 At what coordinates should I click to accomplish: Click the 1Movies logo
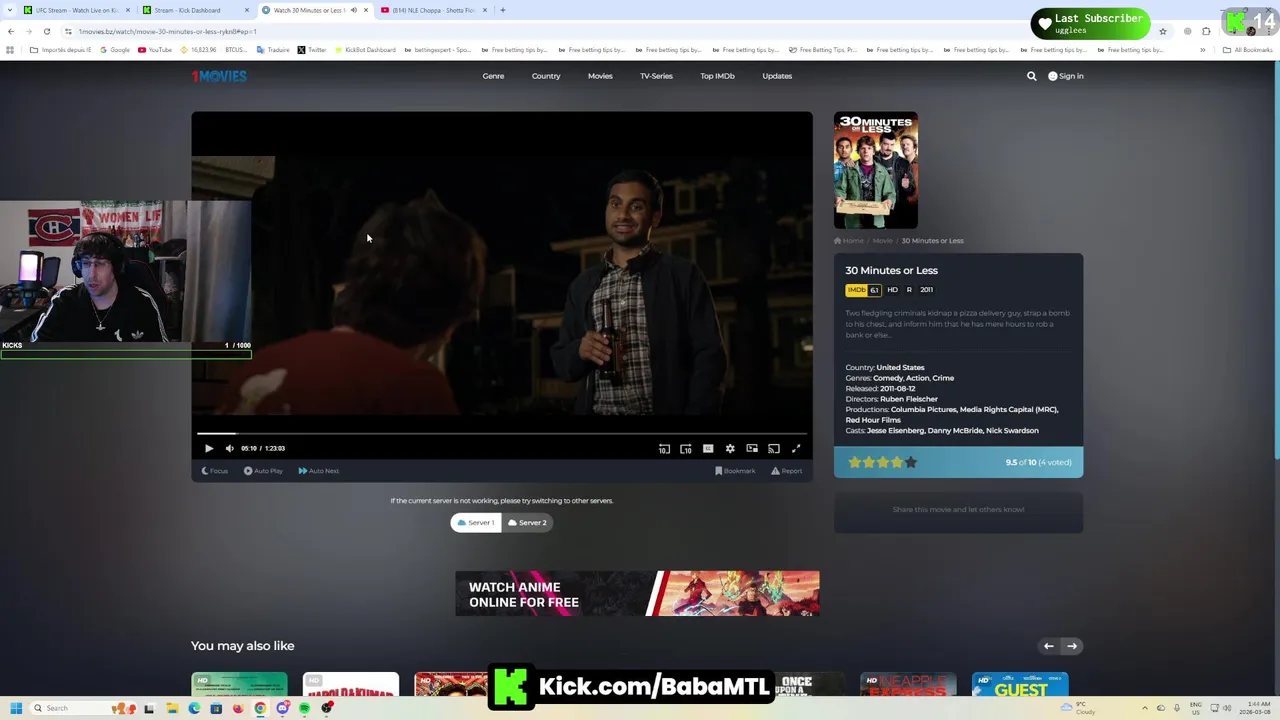(219, 76)
